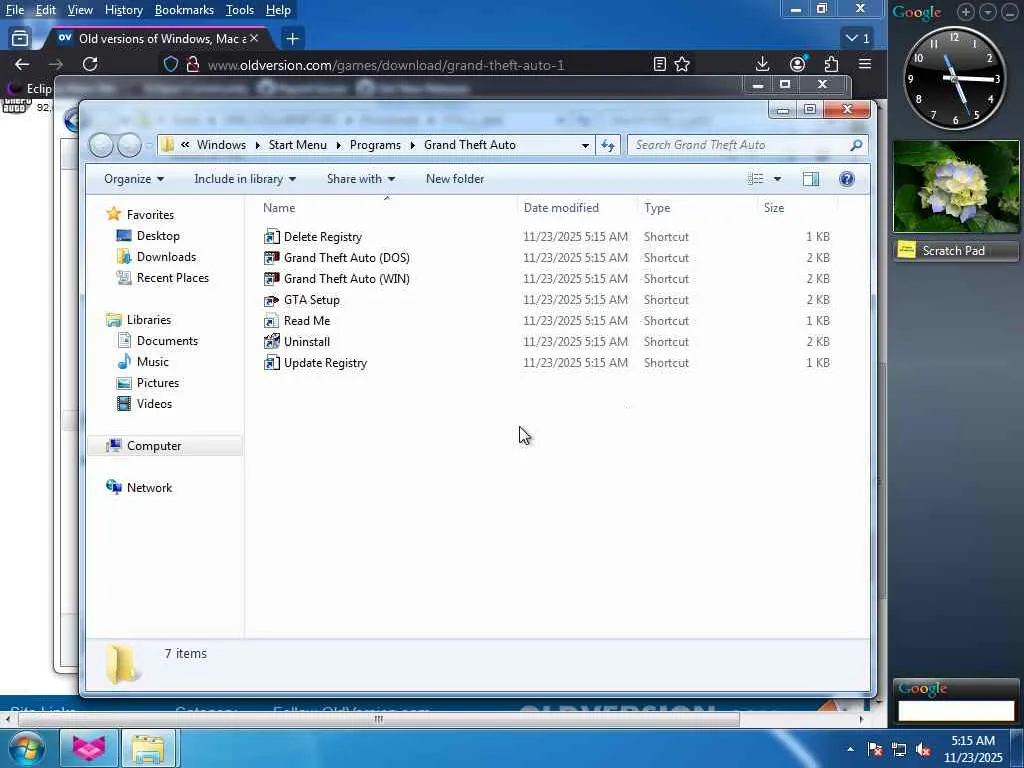The image size is (1024, 768).
Task: Select the Update Registry shortcut icon
Action: click(271, 362)
